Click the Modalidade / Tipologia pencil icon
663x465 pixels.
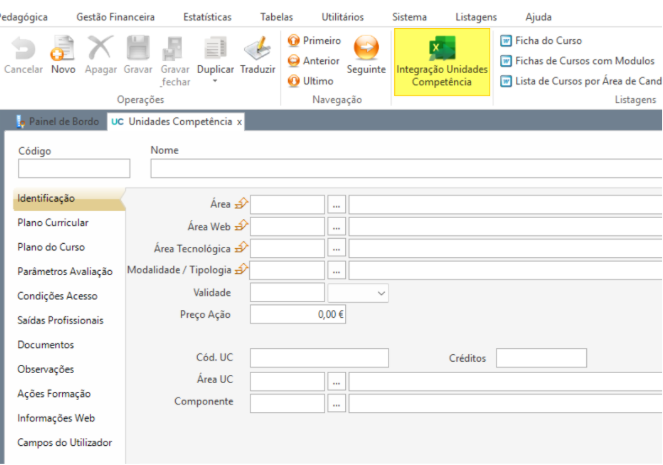tap(241, 269)
